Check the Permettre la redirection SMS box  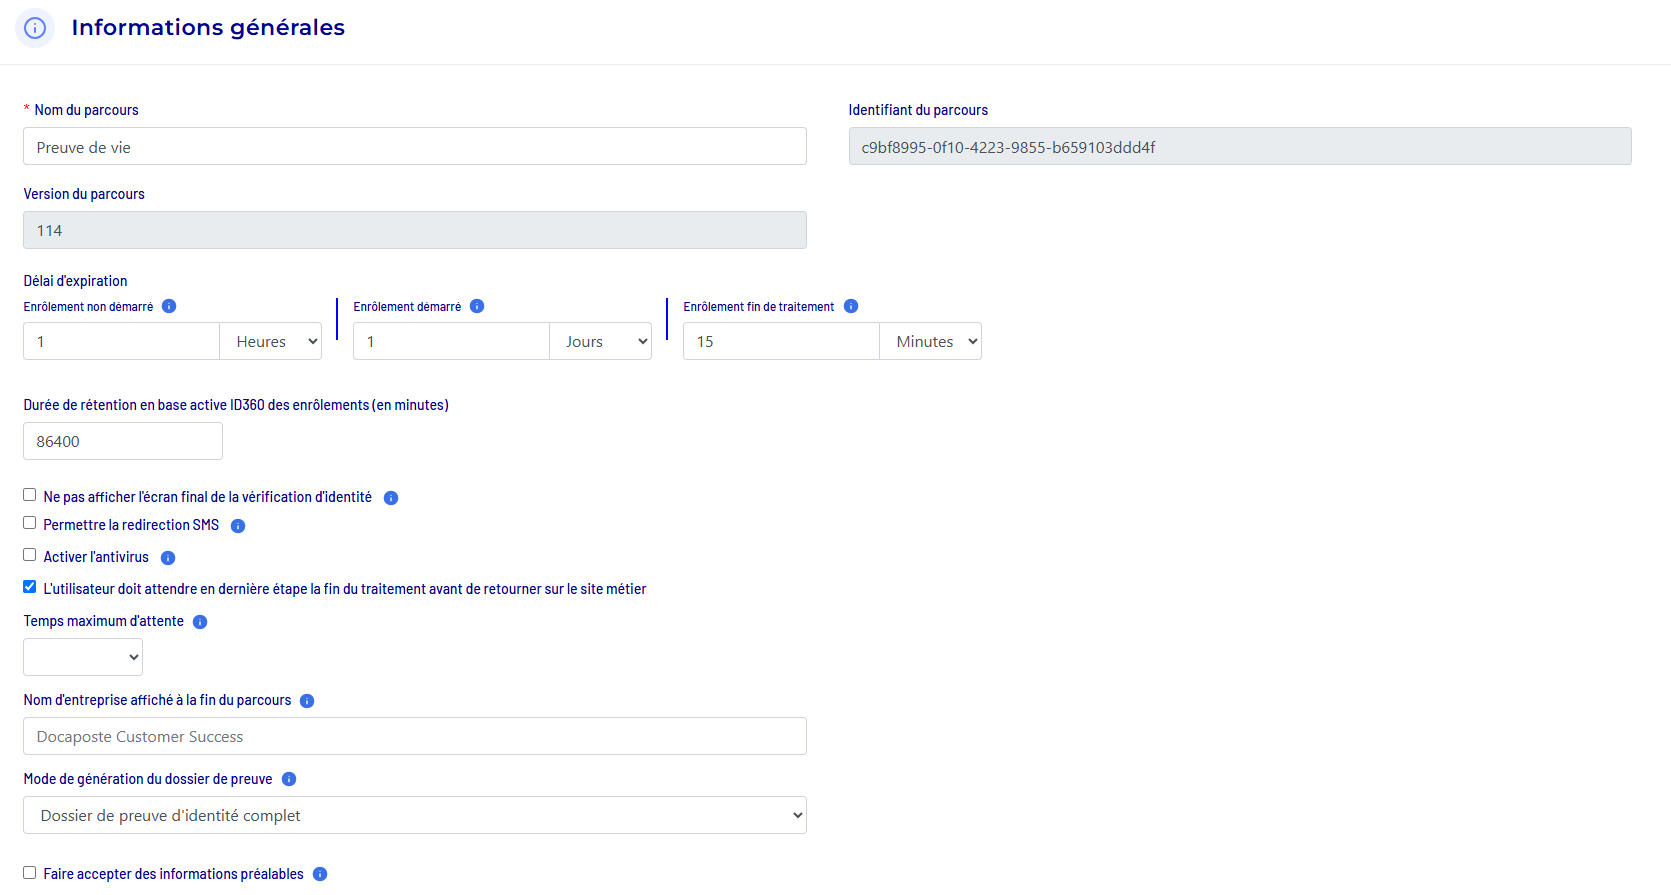[30, 523]
